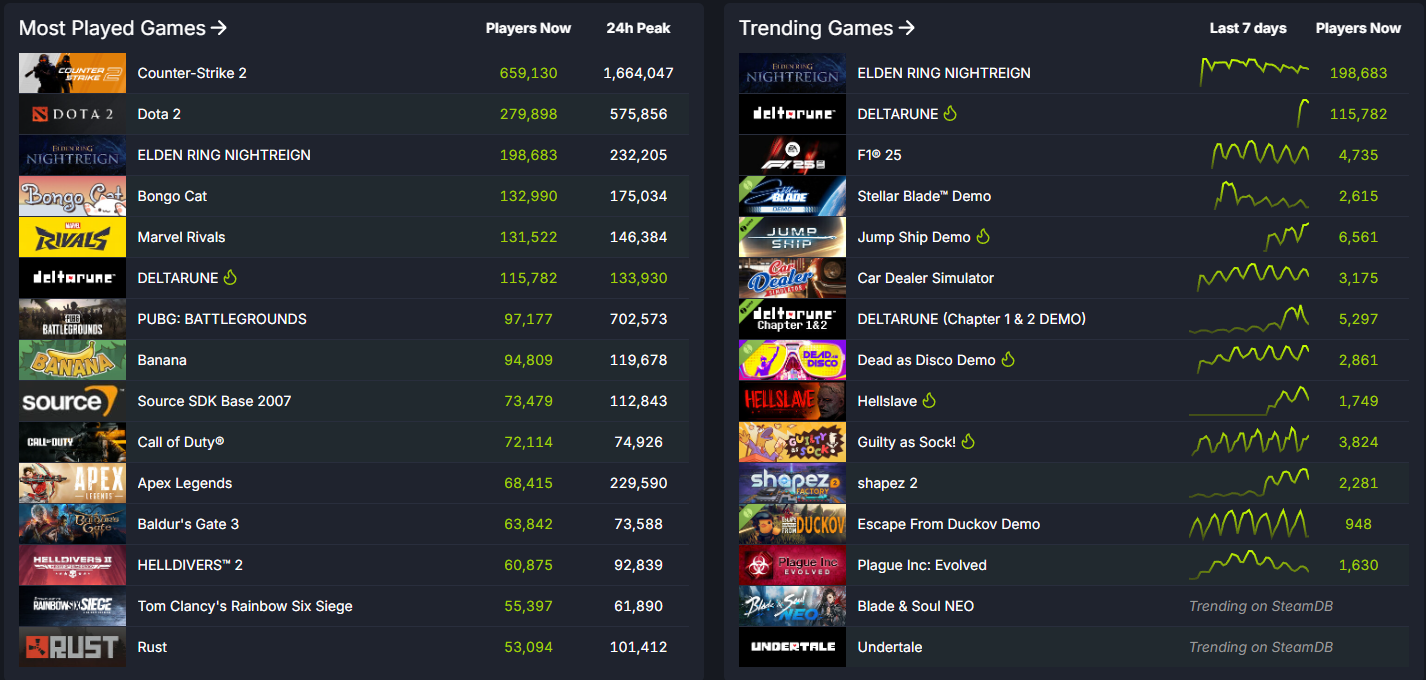1426x680 pixels.
Task: Click Stellar Blade Demo players value 2,615
Action: [x=1358, y=196]
